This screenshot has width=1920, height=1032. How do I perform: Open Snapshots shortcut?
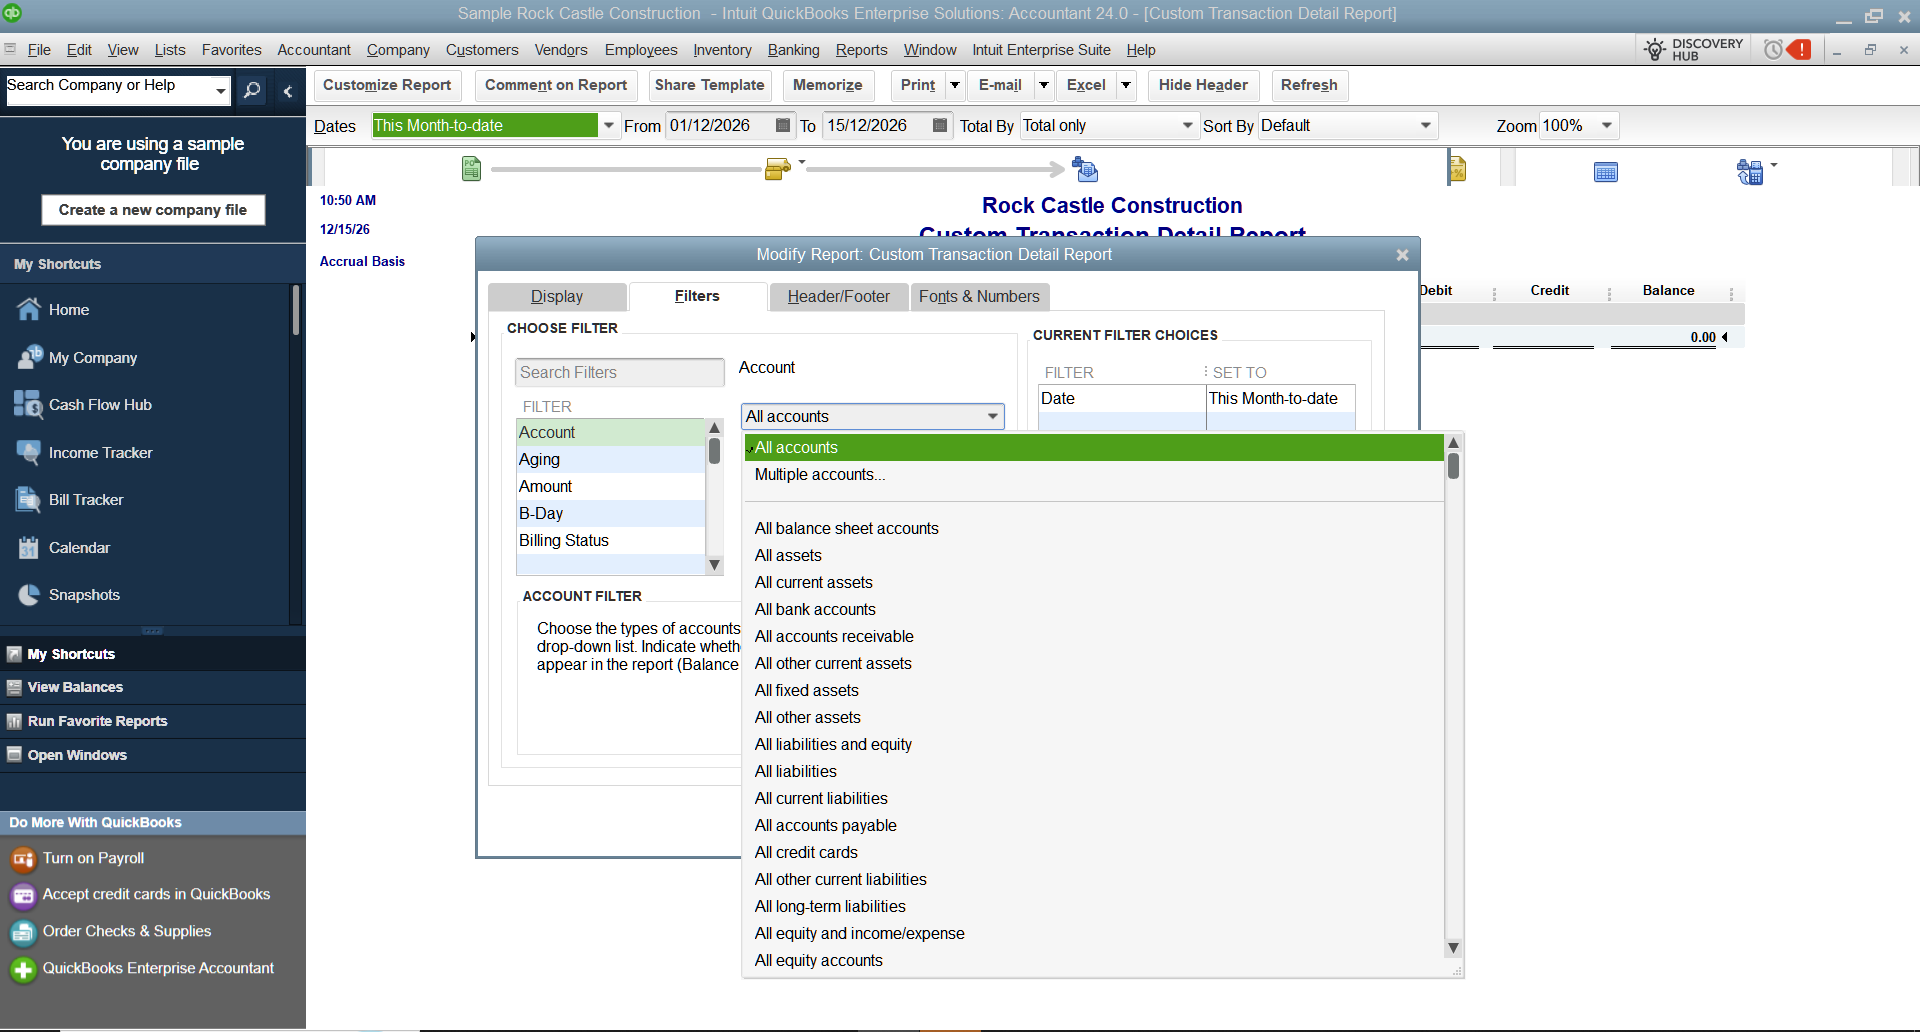84,595
